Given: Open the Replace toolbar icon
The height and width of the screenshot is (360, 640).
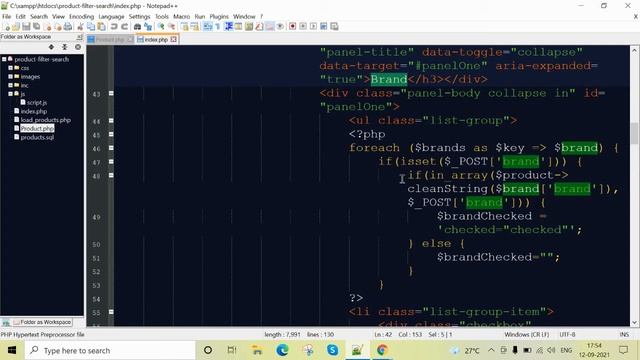Looking at the screenshot, I should (148, 27).
